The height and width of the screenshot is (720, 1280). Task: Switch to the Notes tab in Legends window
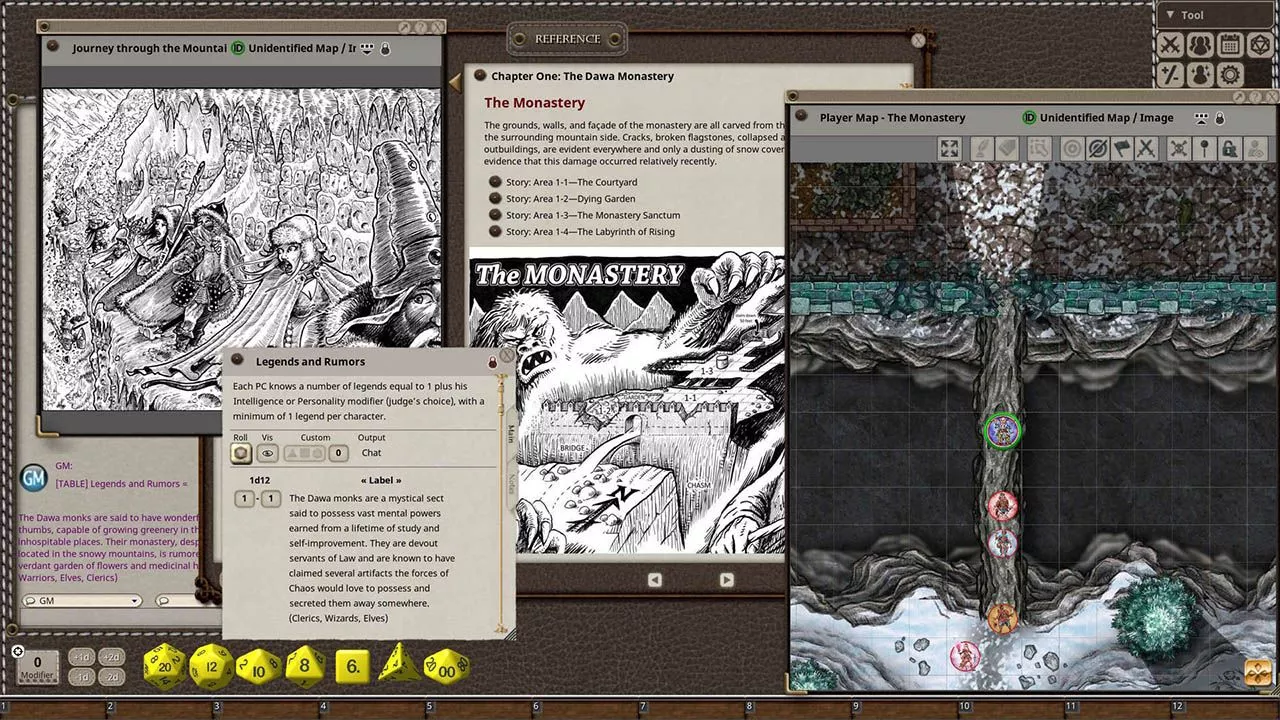pos(510,483)
